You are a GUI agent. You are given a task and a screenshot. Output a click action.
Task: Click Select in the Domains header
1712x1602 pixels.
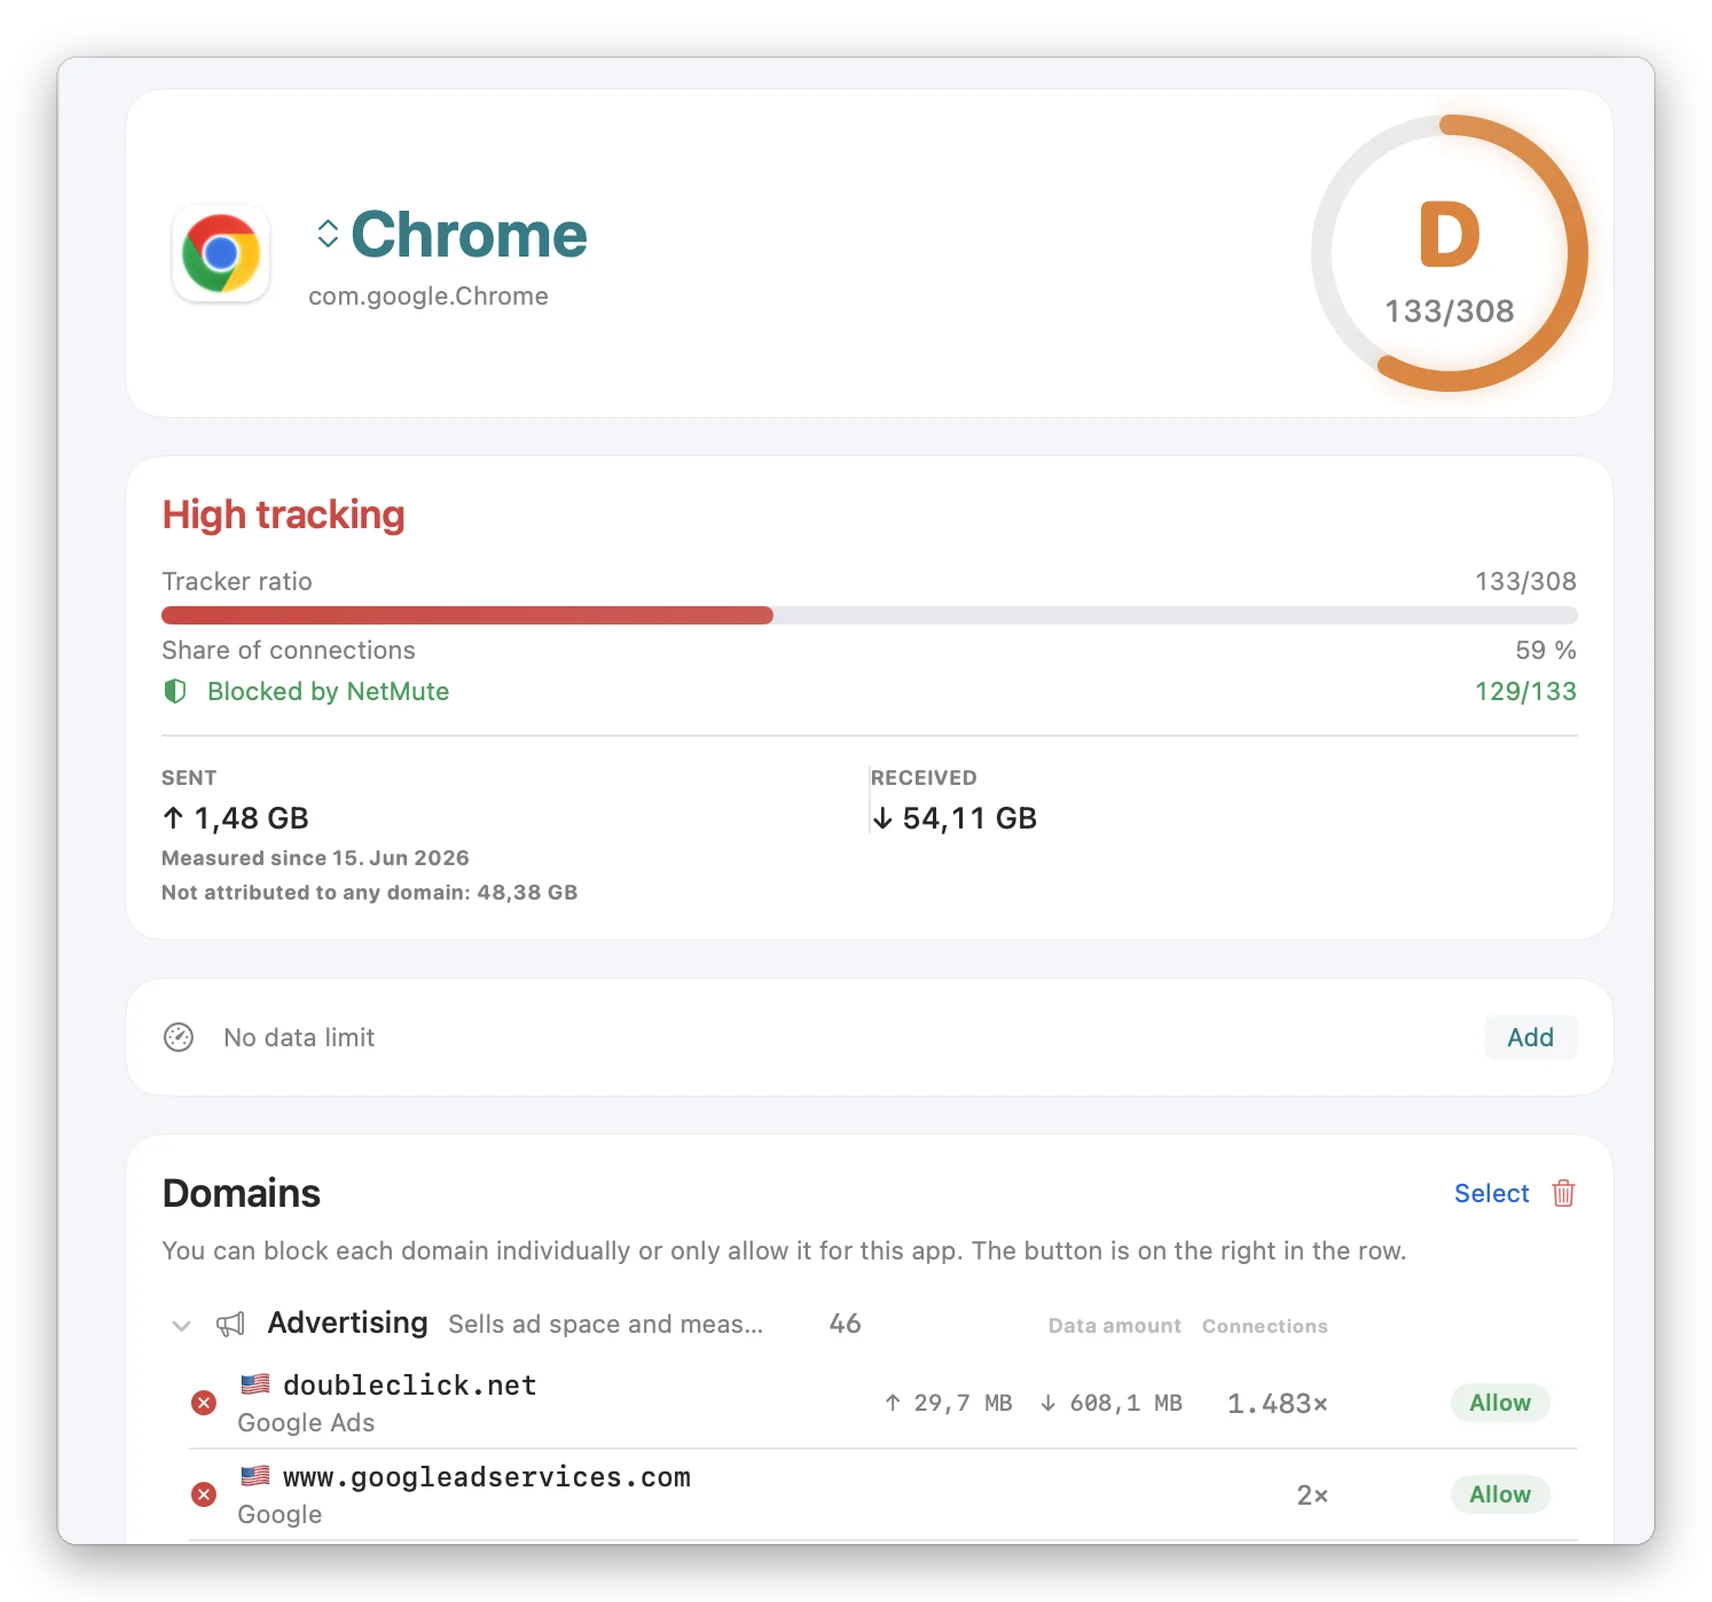click(1491, 1193)
